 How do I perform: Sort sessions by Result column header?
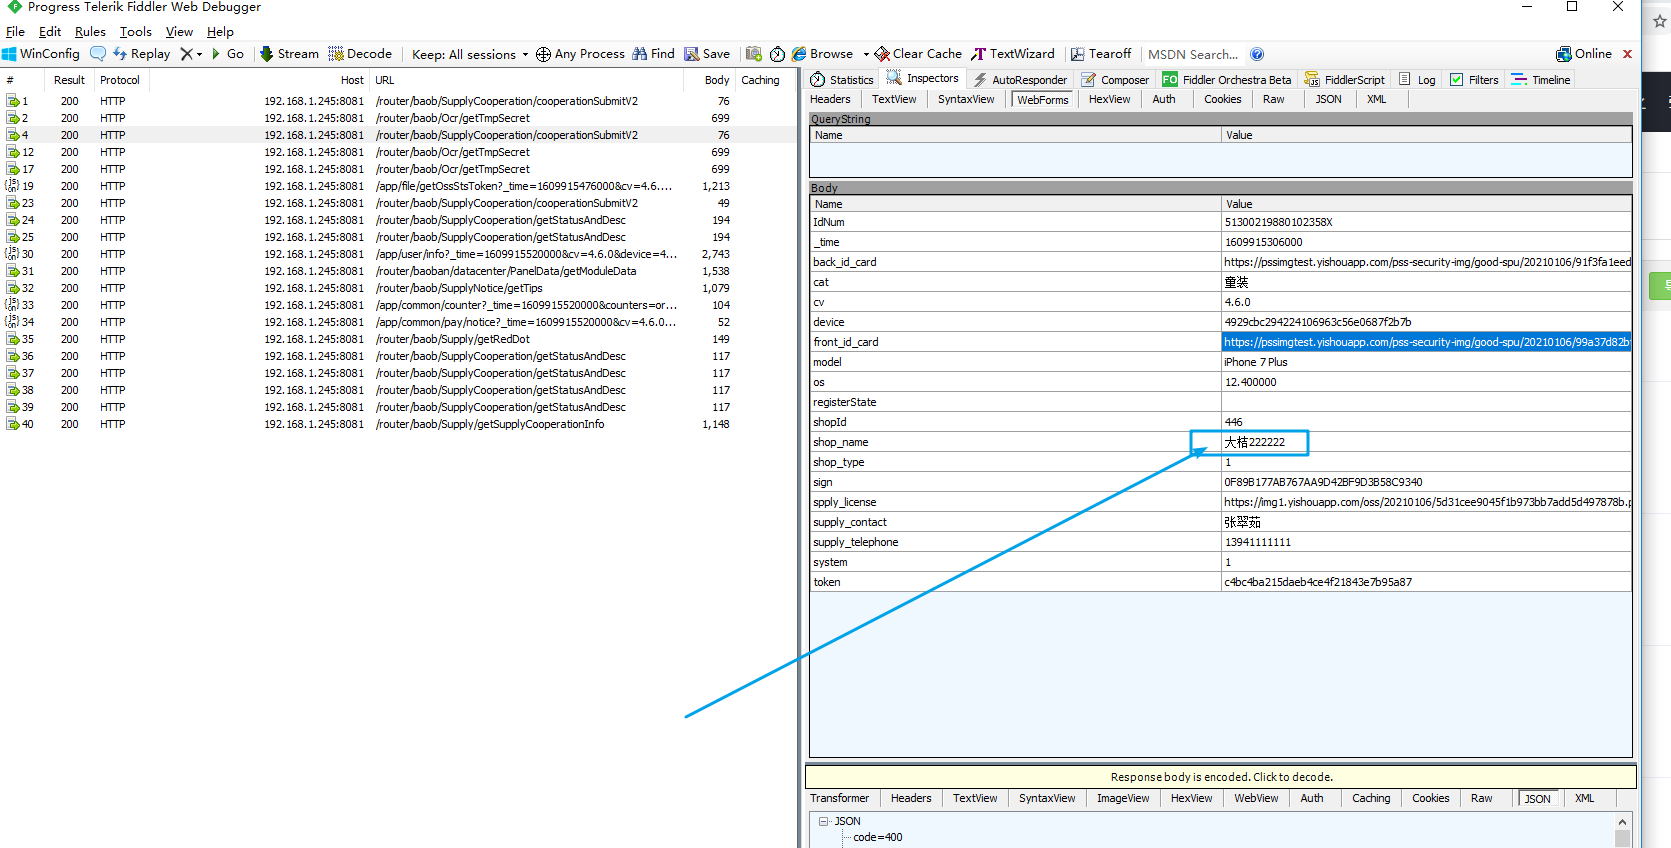coord(69,80)
